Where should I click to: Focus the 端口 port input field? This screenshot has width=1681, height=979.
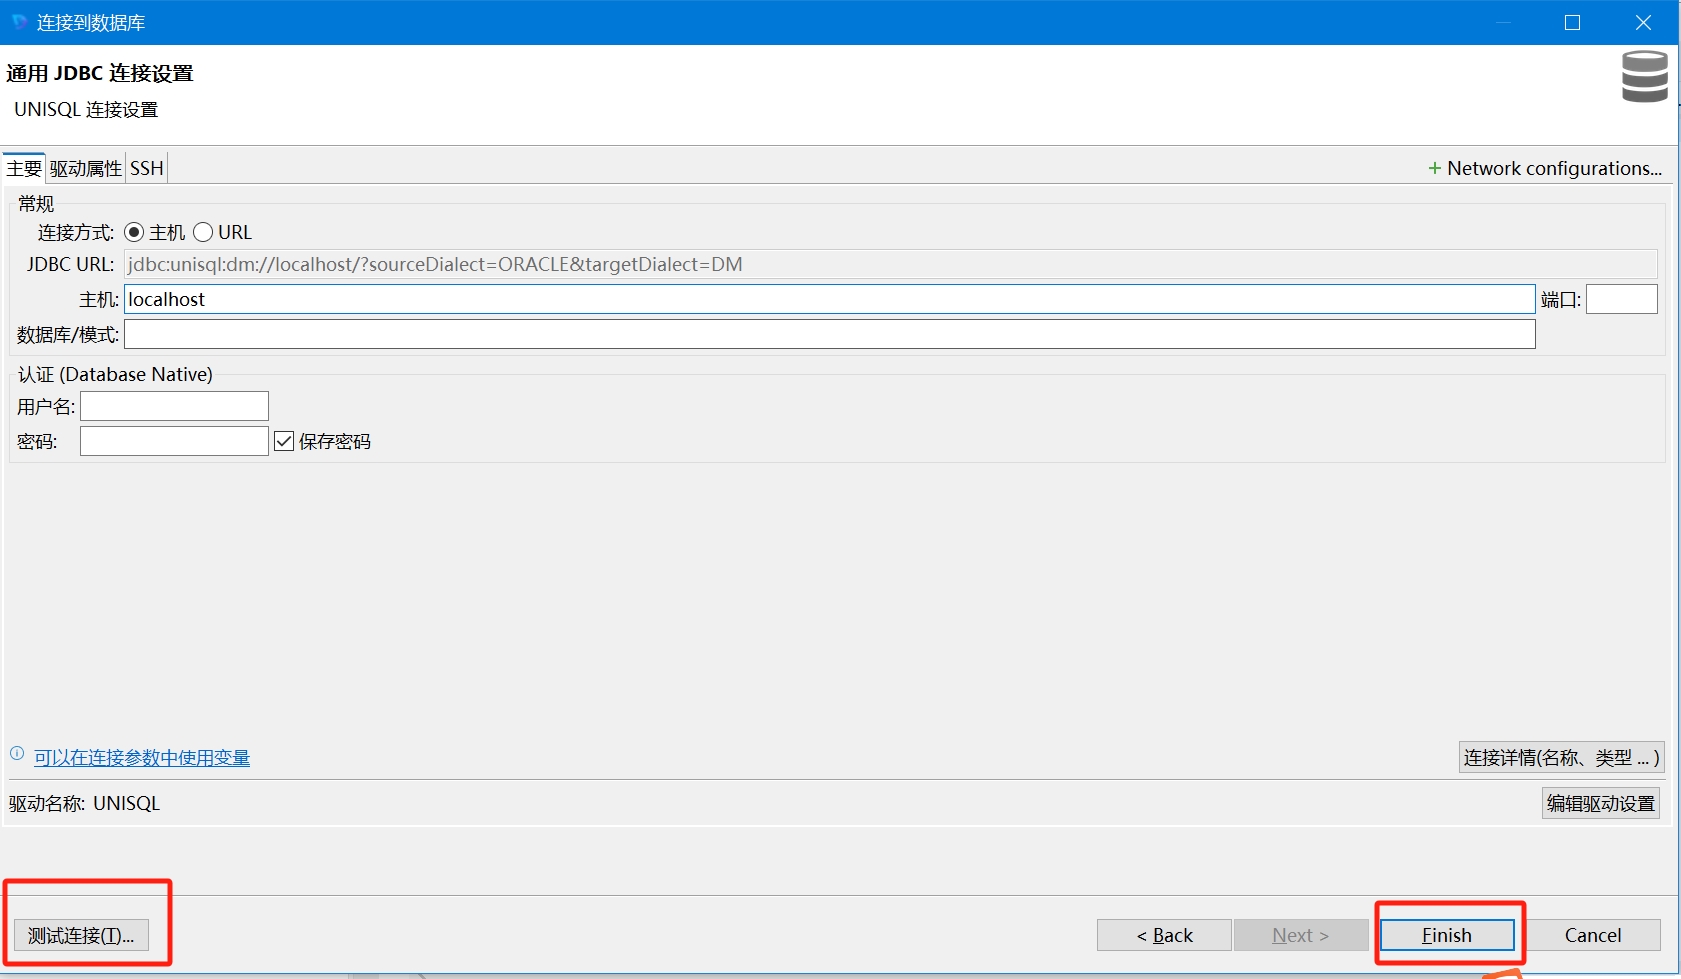[1622, 299]
